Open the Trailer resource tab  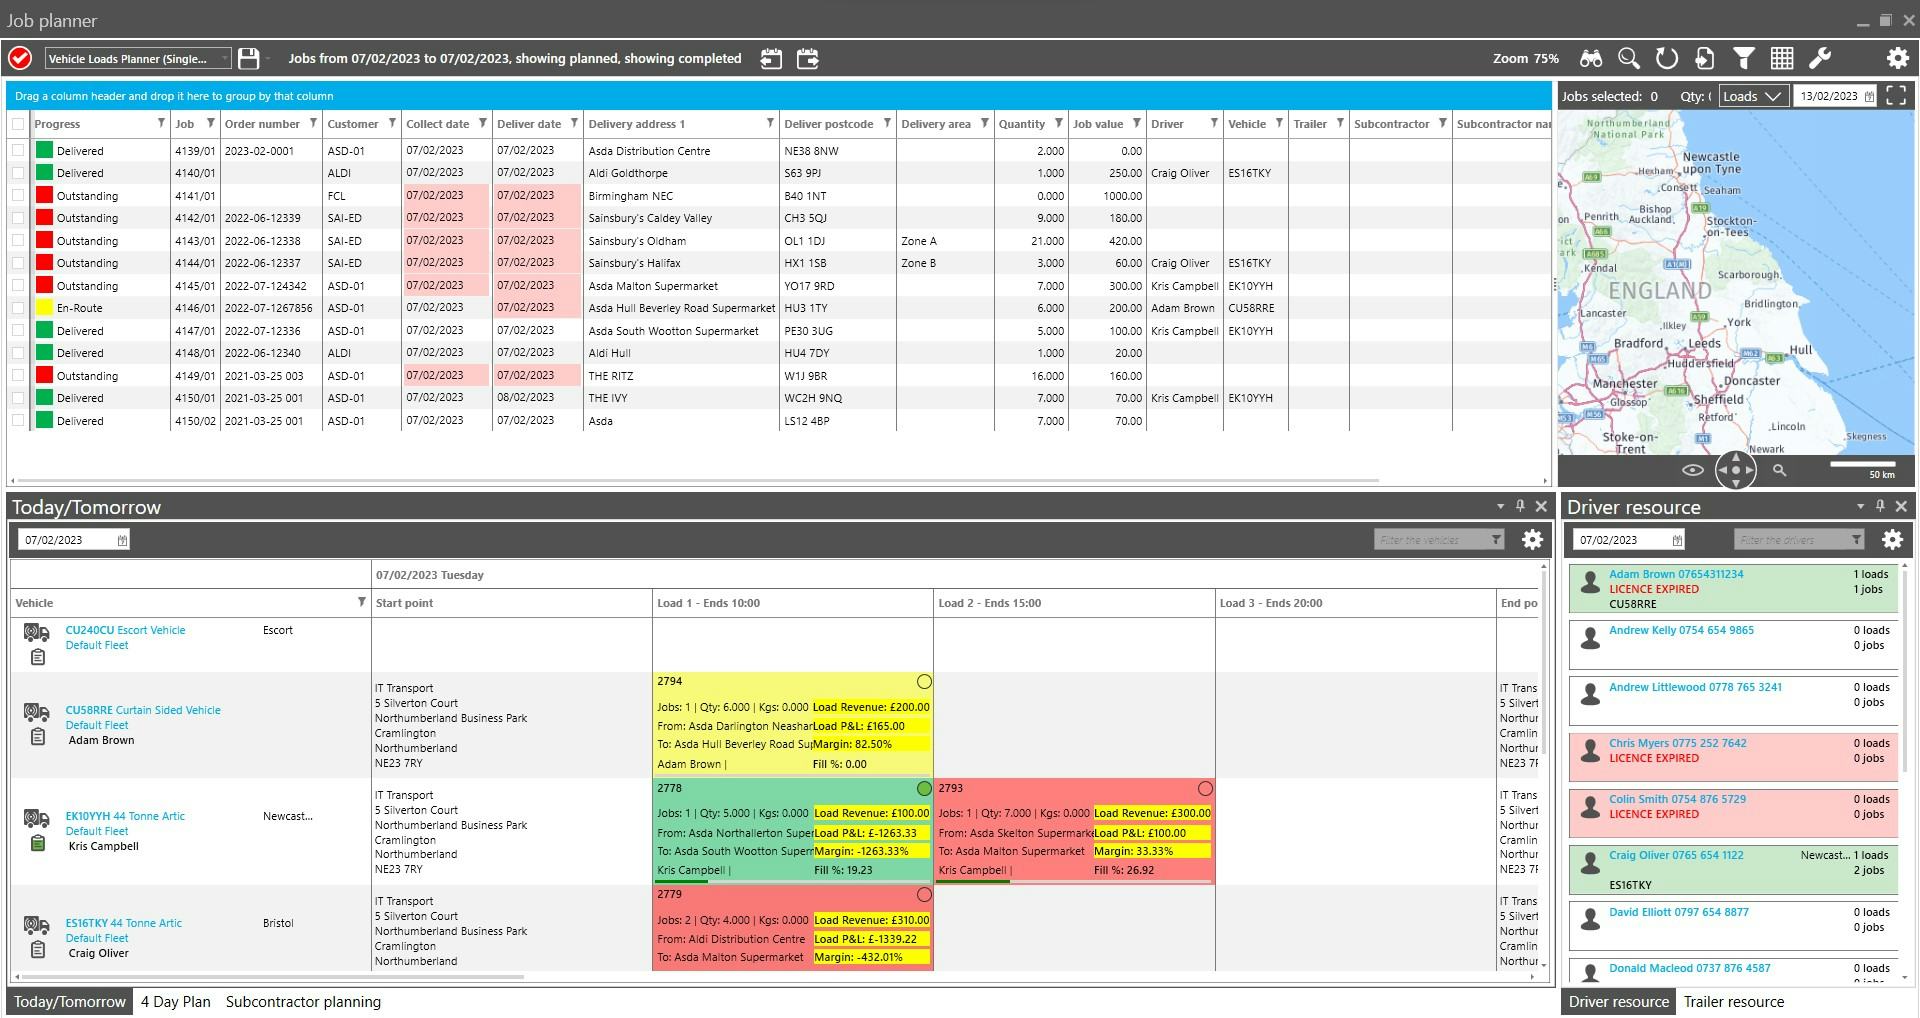point(1734,1001)
